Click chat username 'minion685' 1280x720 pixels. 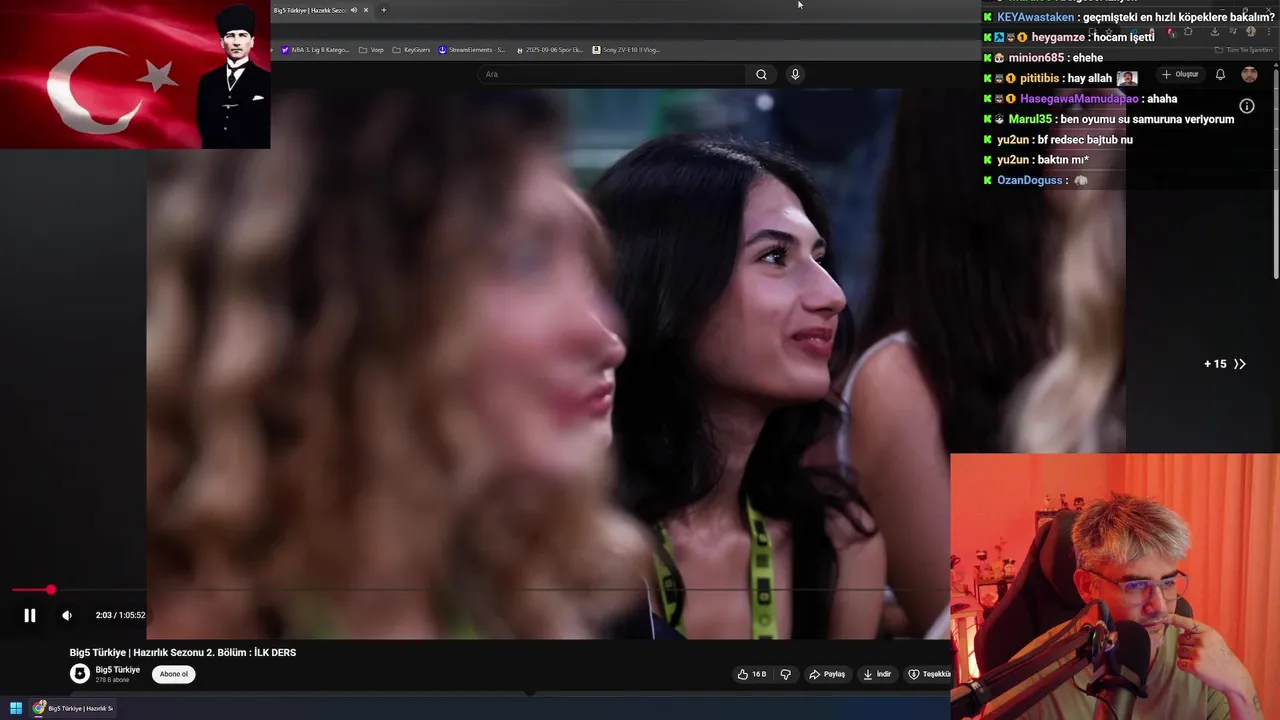(1036, 58)
